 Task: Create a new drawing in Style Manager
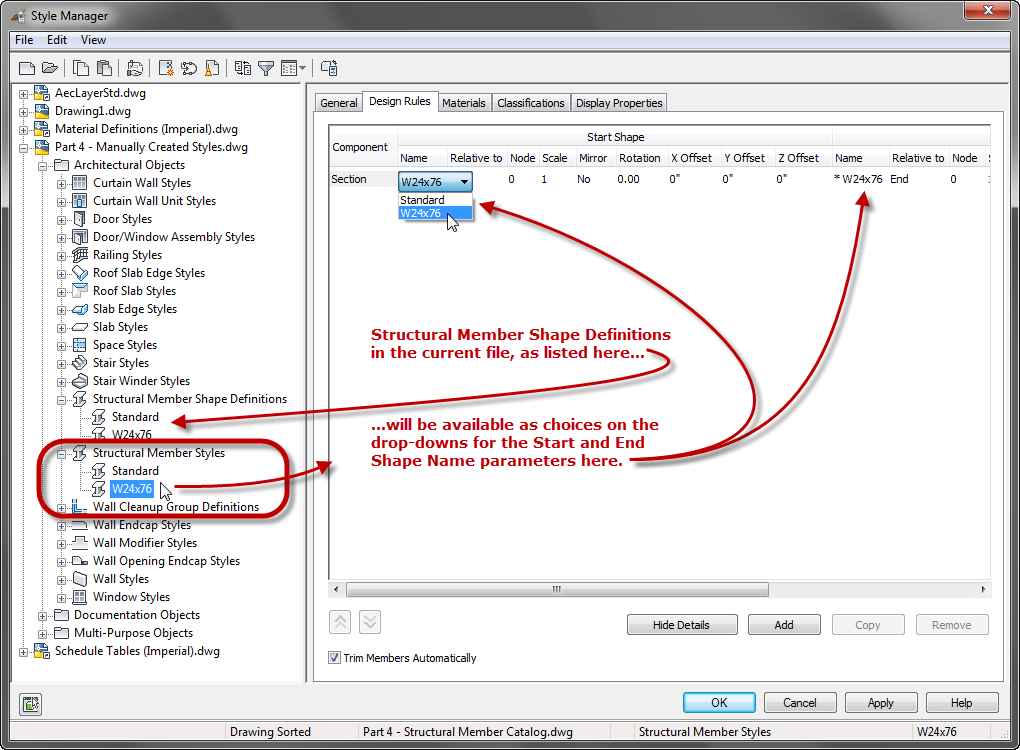[27, 68]
